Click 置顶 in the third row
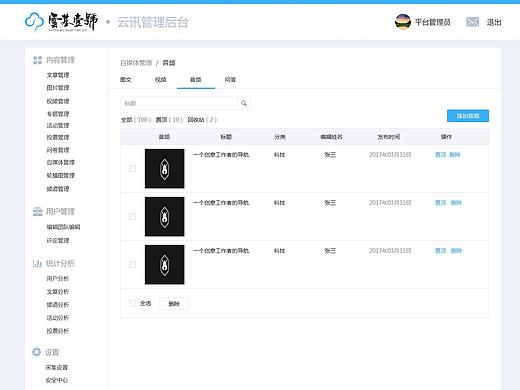The width and height of the screenshot is (520, 390). coord(440,251)
